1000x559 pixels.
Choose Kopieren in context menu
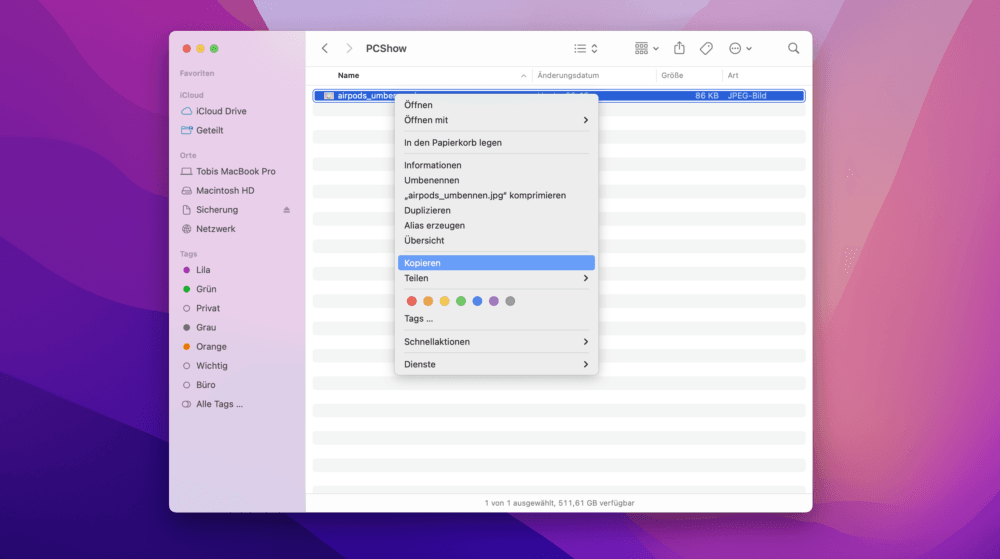click(x=496, y=263)
